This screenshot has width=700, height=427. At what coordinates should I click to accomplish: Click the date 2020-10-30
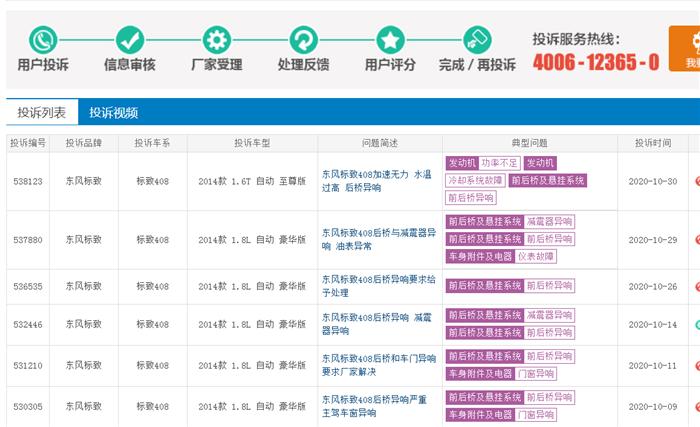[653, 181]
